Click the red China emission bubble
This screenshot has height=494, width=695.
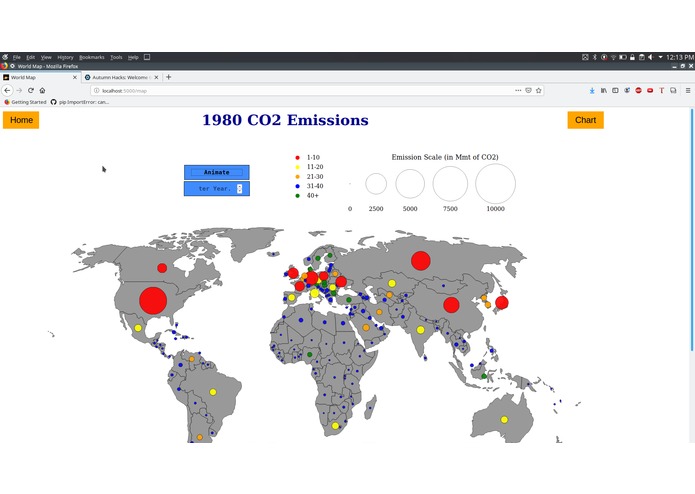click(451, 305)
